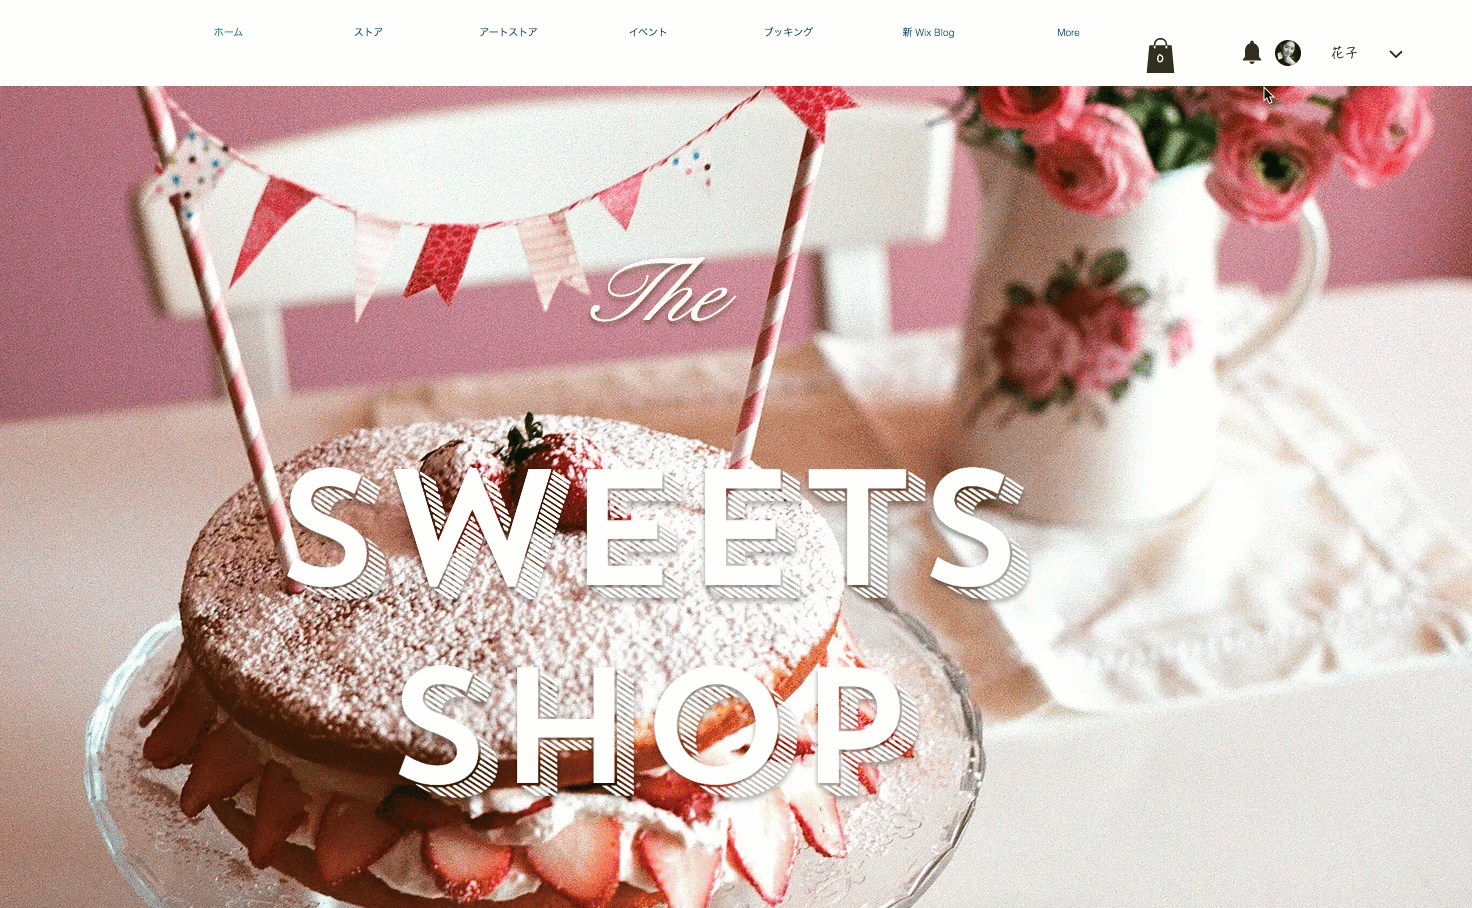Open the More navigation menu
Image resolution: width=1472 pixels, height=908 pixels.
1068,32
